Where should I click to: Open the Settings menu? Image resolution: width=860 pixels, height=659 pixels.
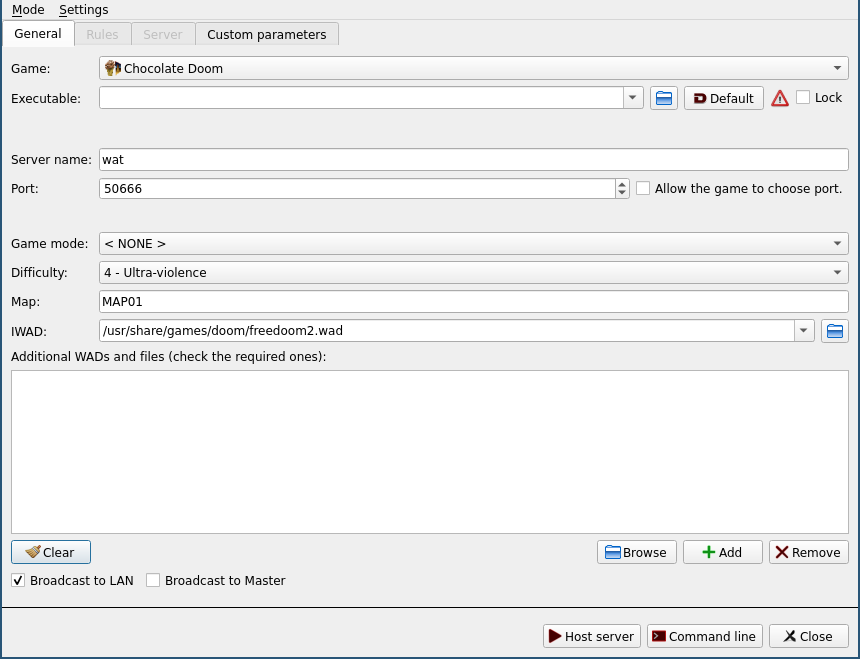pos(83,10)
